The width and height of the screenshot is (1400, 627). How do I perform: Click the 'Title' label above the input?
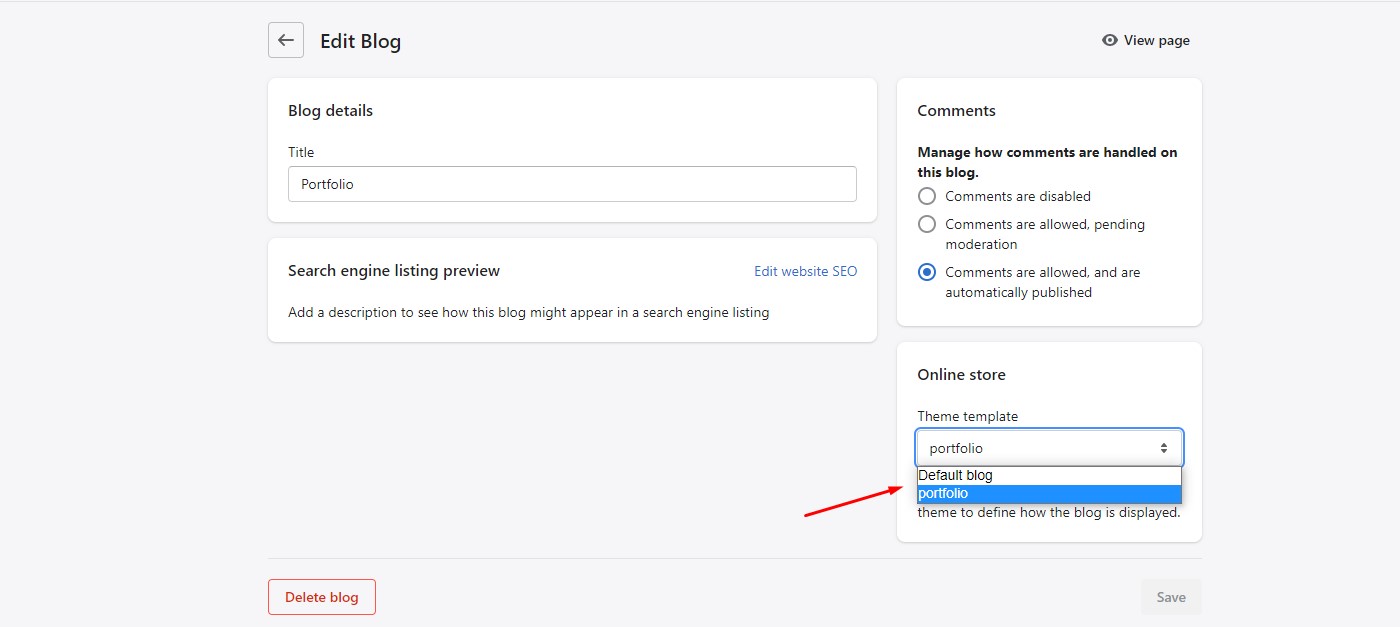301,152
